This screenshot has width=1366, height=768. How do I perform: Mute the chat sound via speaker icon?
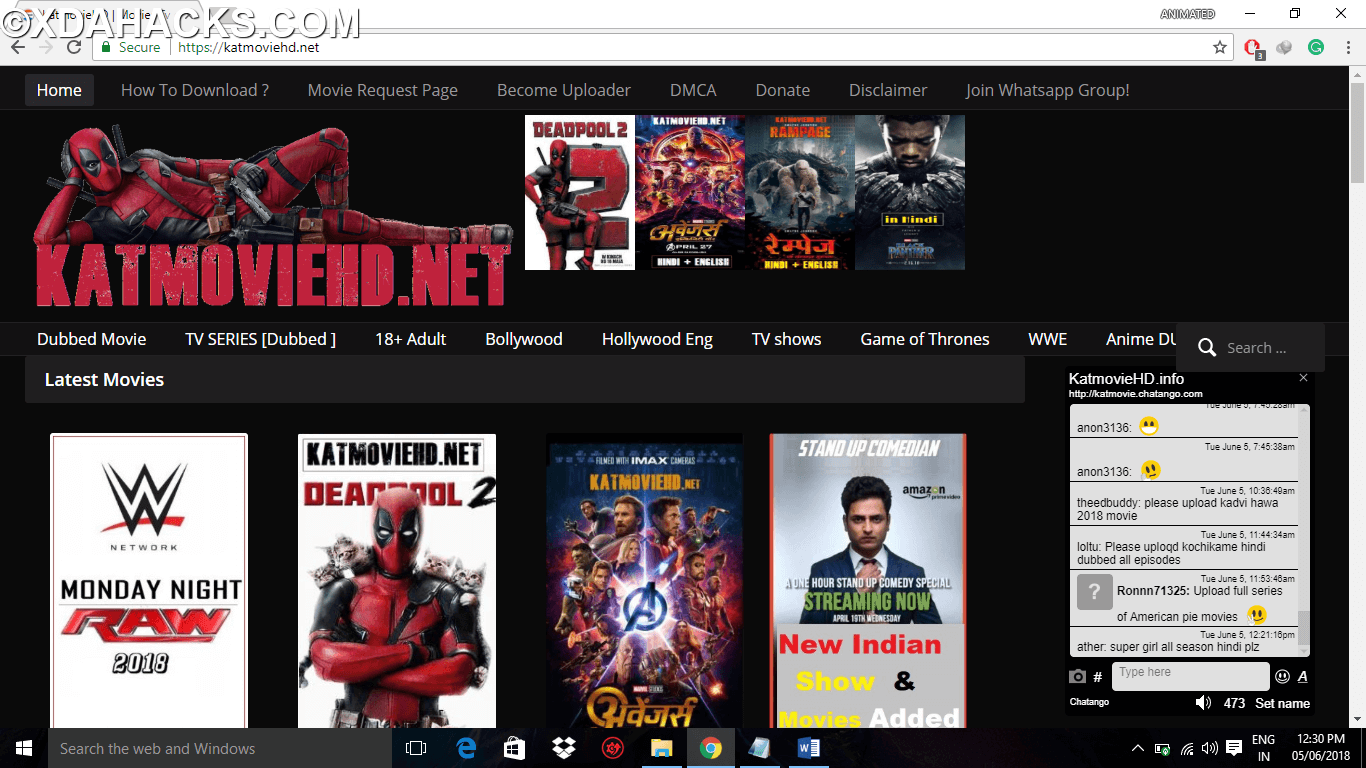pyautogui.click(x=1204, y=703)
